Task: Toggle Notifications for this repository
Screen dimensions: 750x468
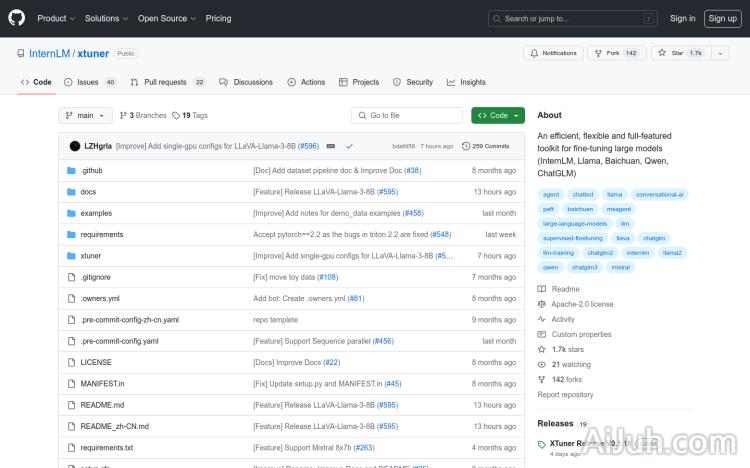Action: 551,53
